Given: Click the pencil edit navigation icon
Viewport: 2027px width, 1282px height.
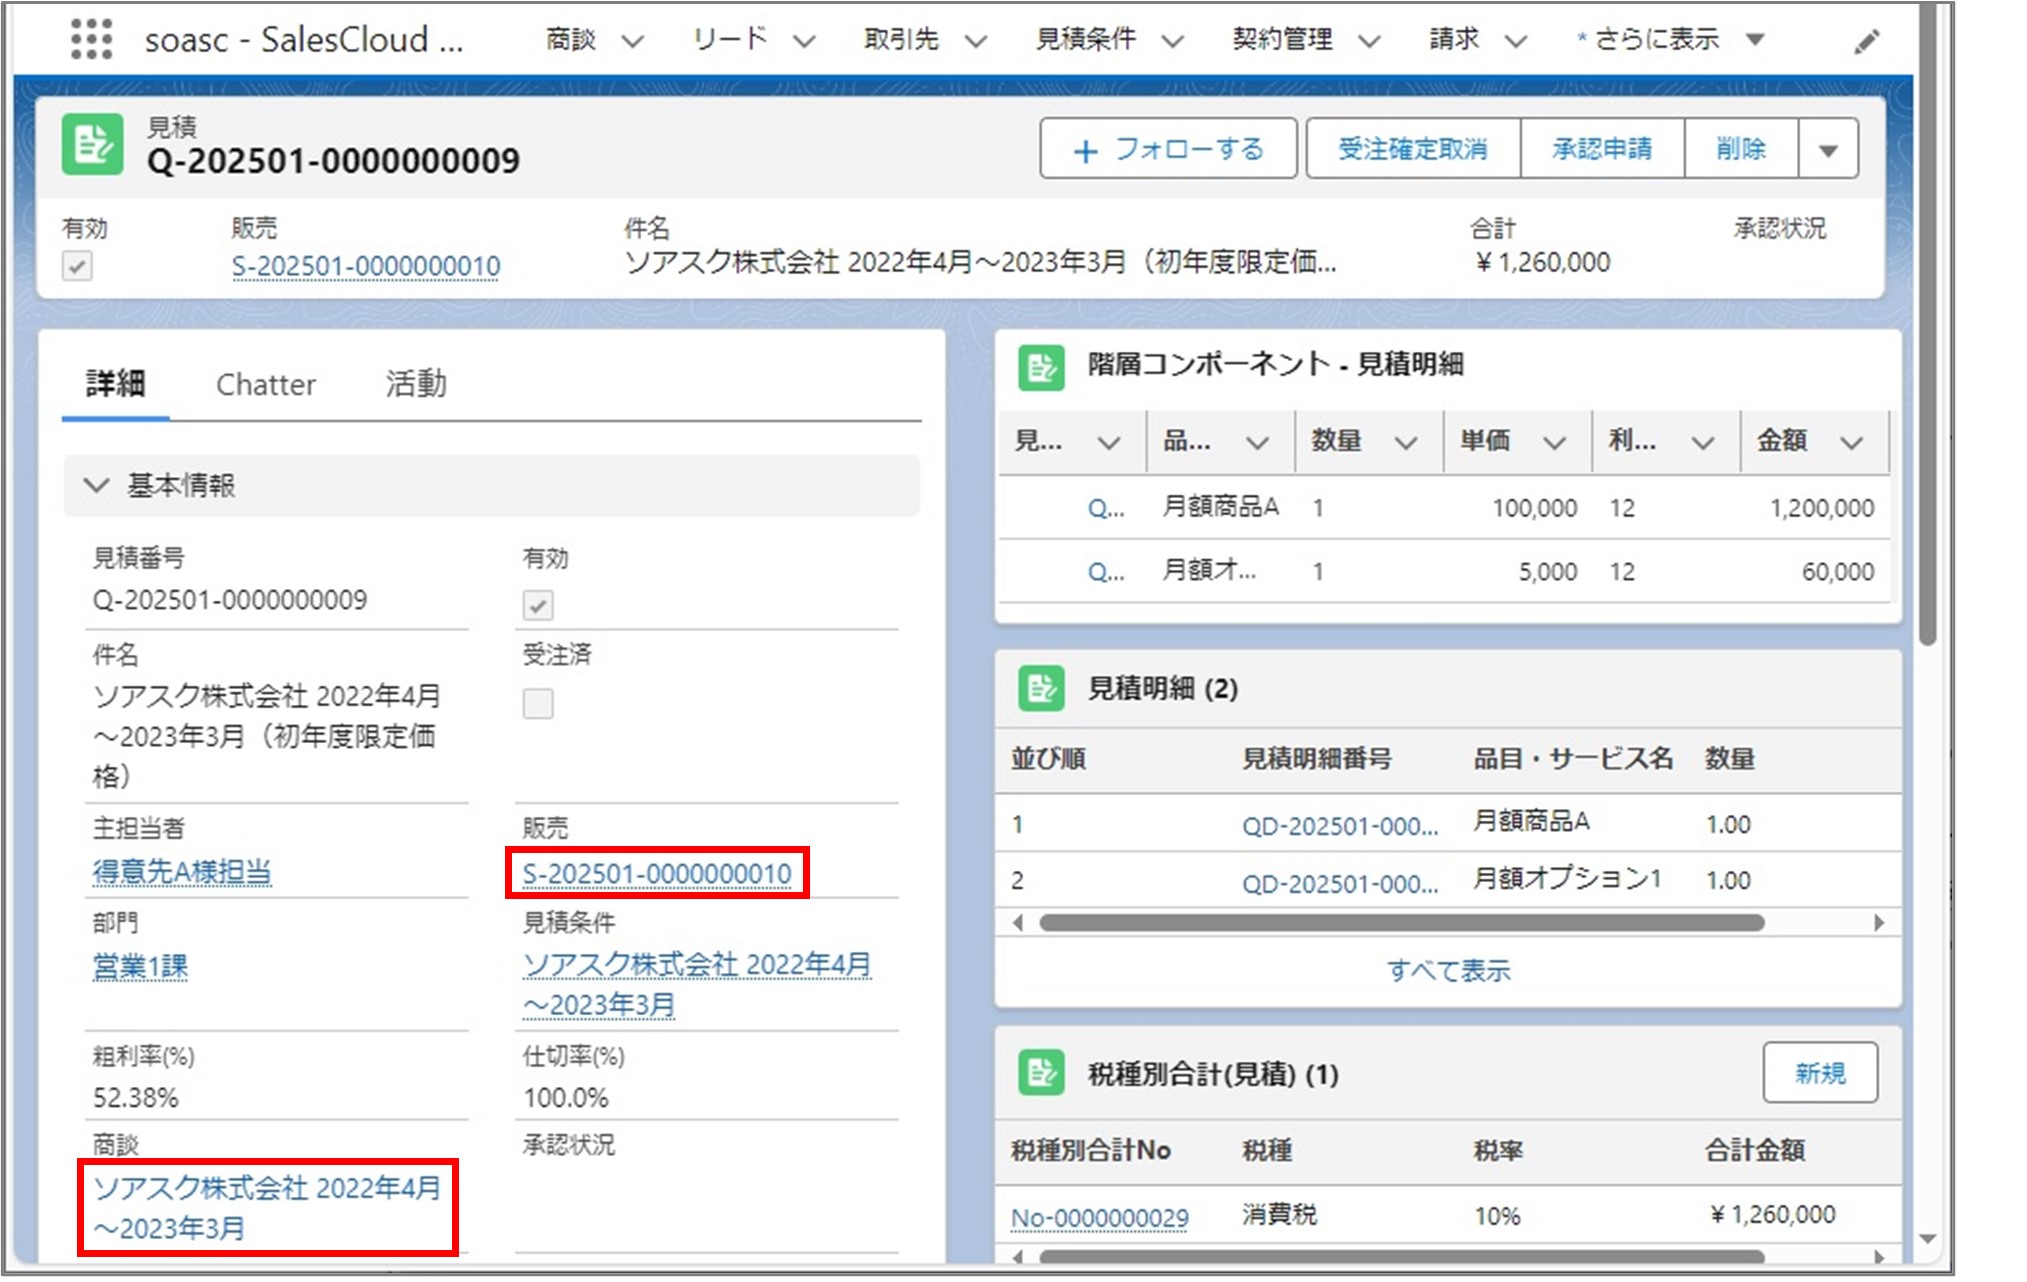Looking at the screenshot, I should point(1866,41).
